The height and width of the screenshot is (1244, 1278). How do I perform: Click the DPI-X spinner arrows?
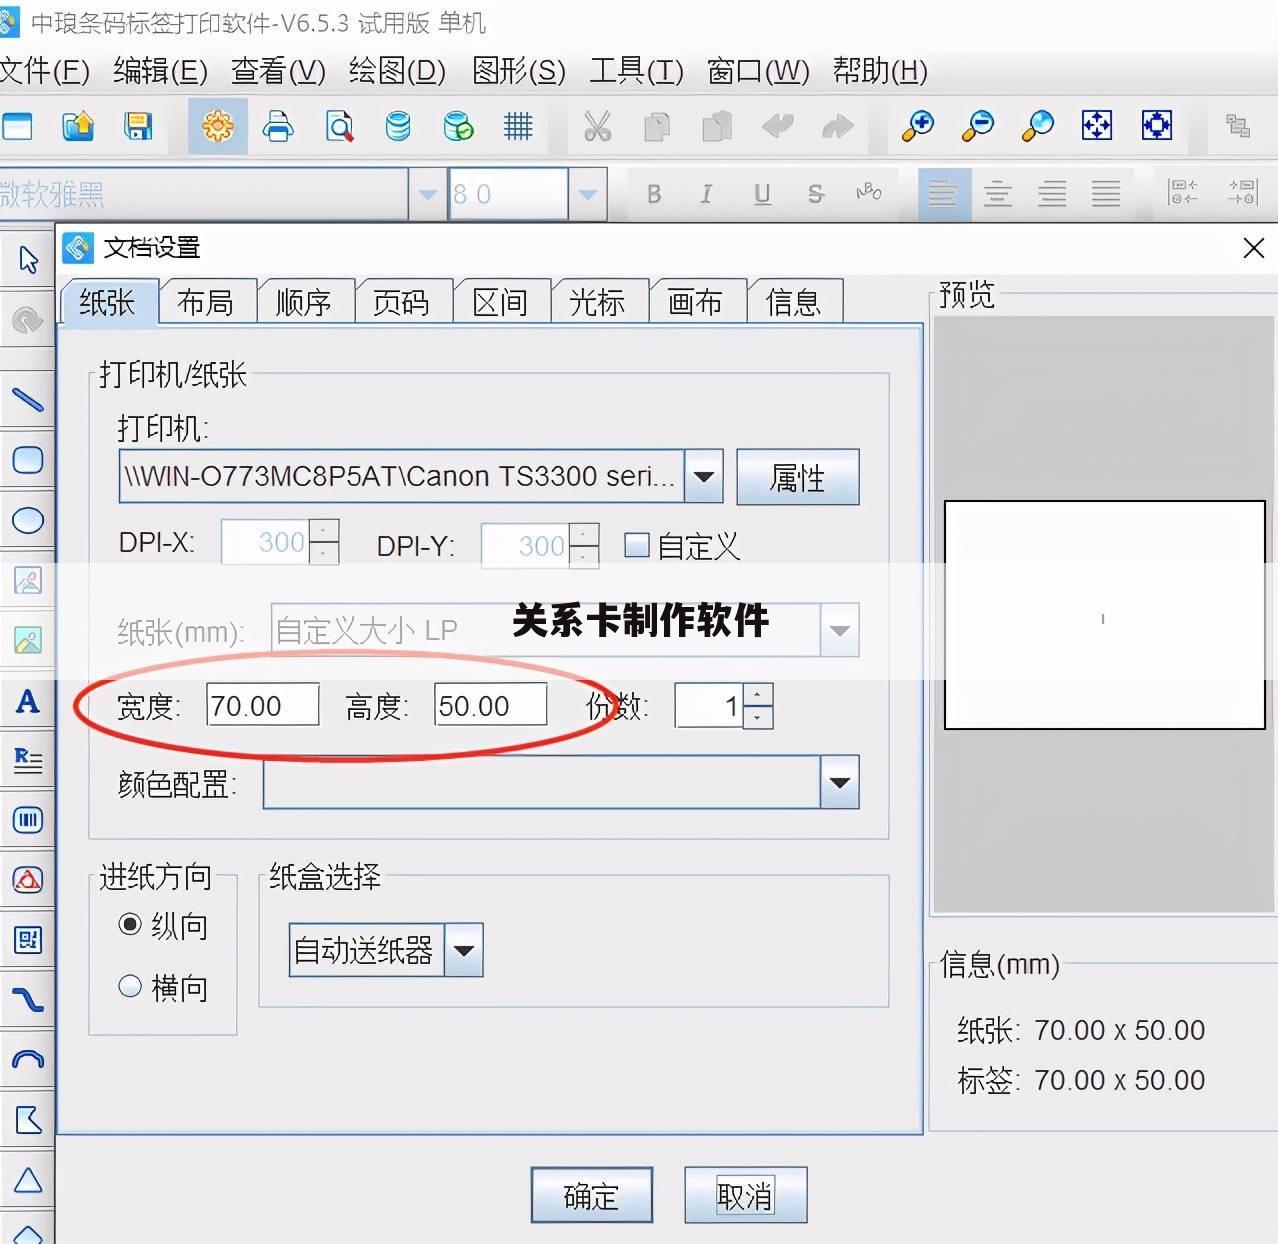coord(324,542)
